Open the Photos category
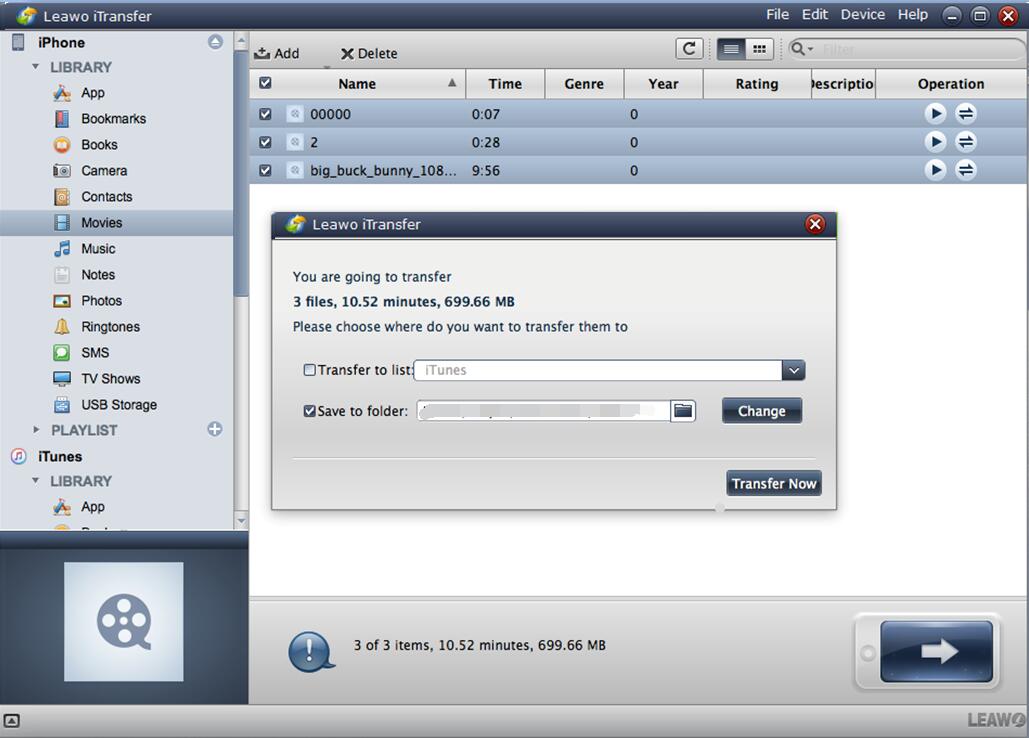Image resolution: width=1029 pixels, height=738 pixels. [101, 301]
